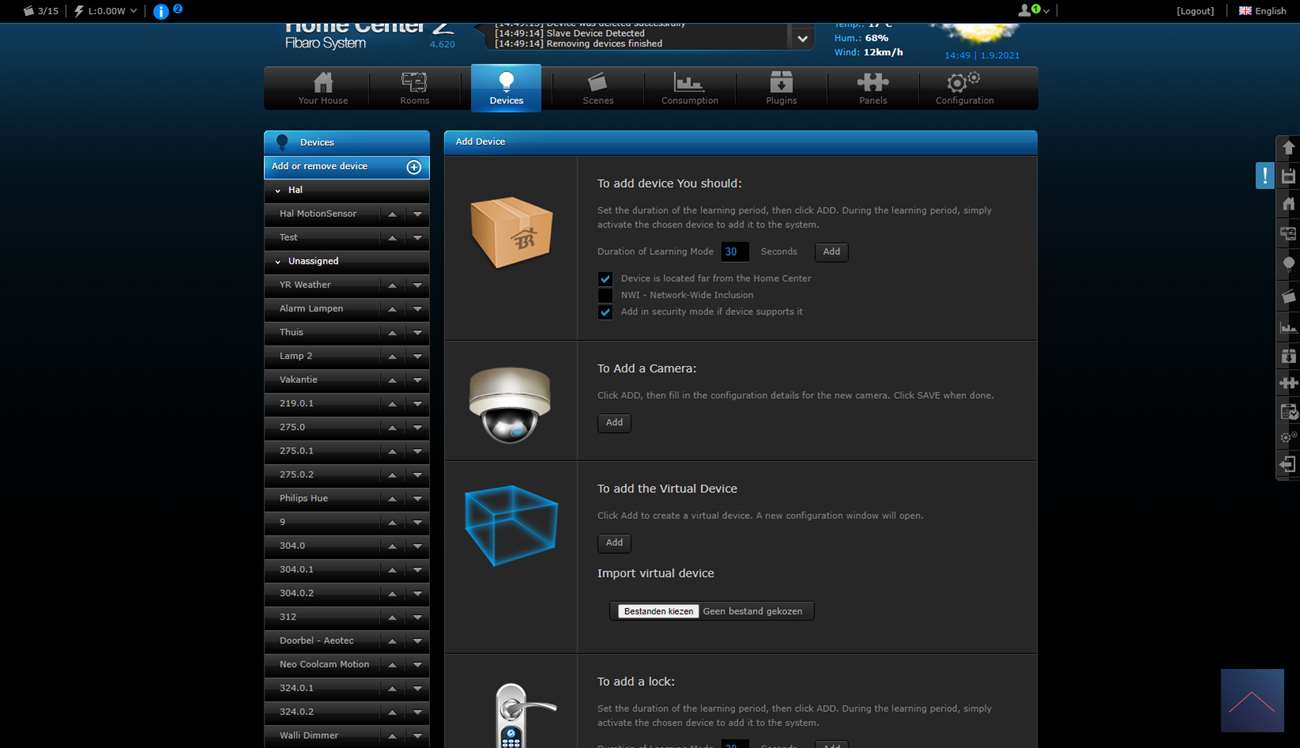
Task: Go to the Rooms tab
Action: point(414,88)
